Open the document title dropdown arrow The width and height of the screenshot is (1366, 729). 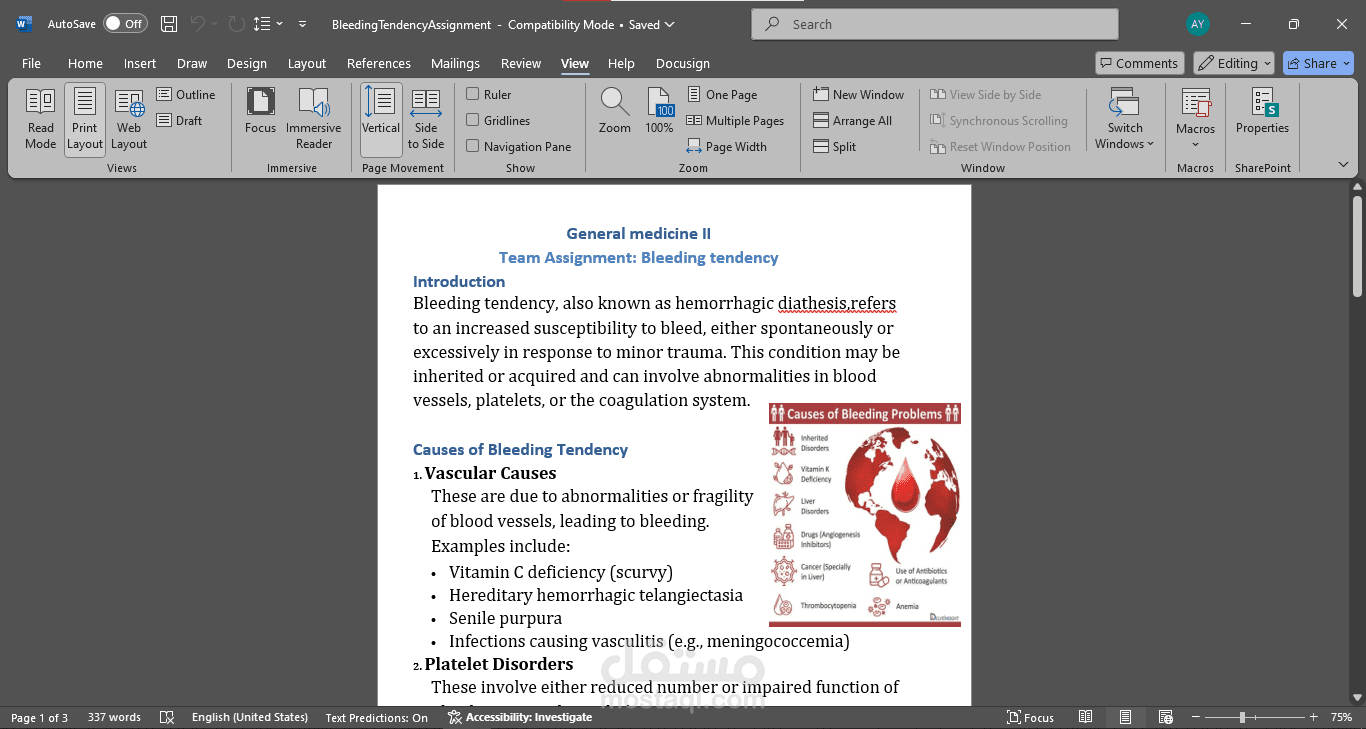click(x=670, y=24)
